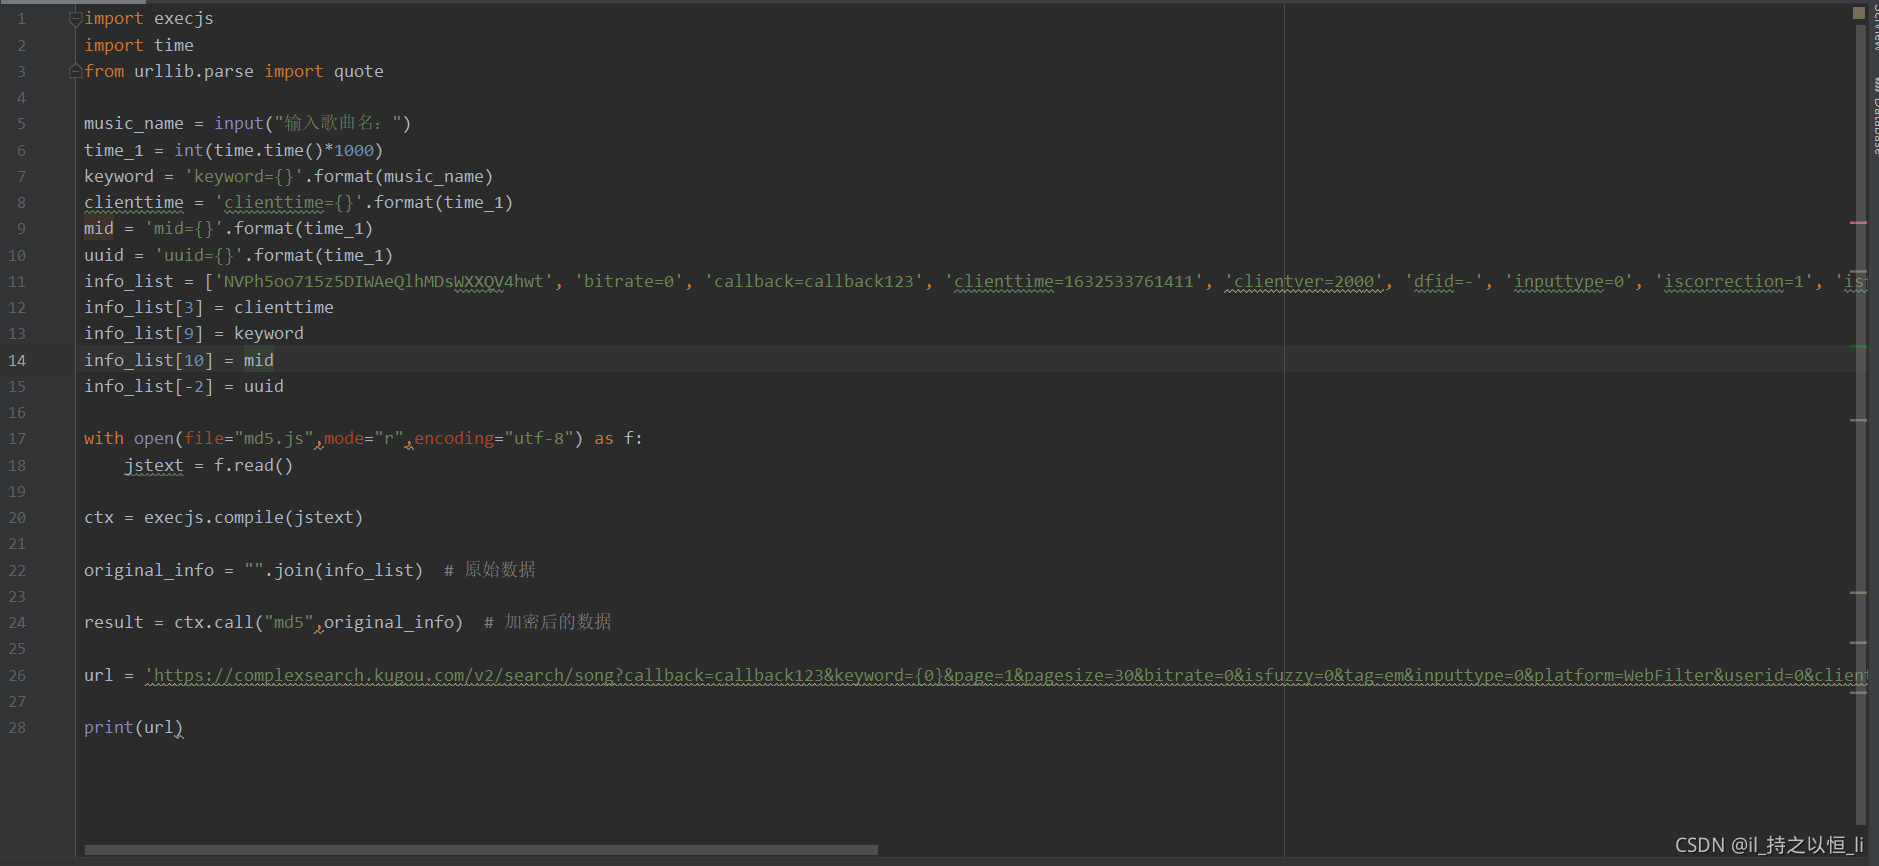The image size is (1879, 866).
Task: Click 'quote' in line 3
Action: tap(359, 71)
